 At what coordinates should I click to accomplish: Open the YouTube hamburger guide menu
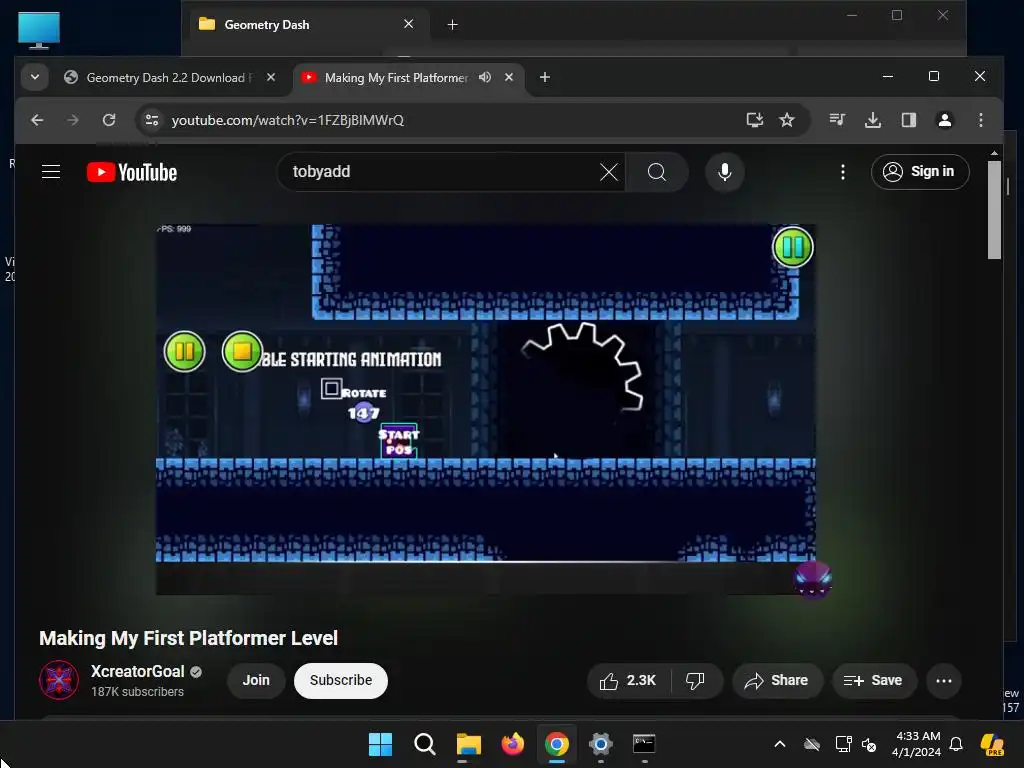click(51, 172)
